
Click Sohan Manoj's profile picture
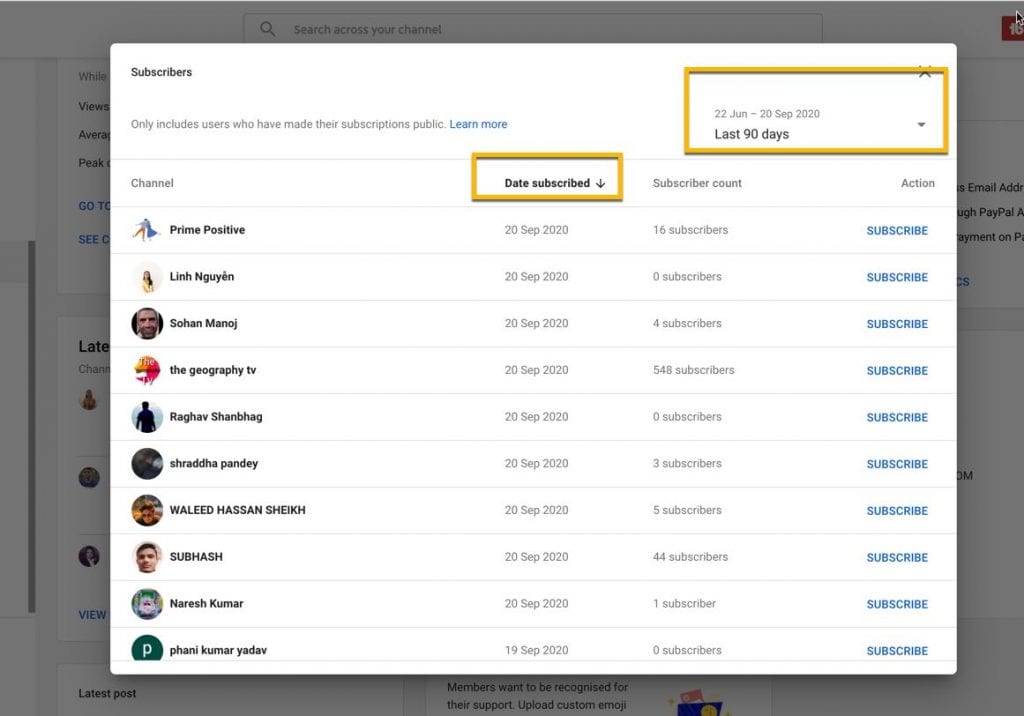coord(146,323)
